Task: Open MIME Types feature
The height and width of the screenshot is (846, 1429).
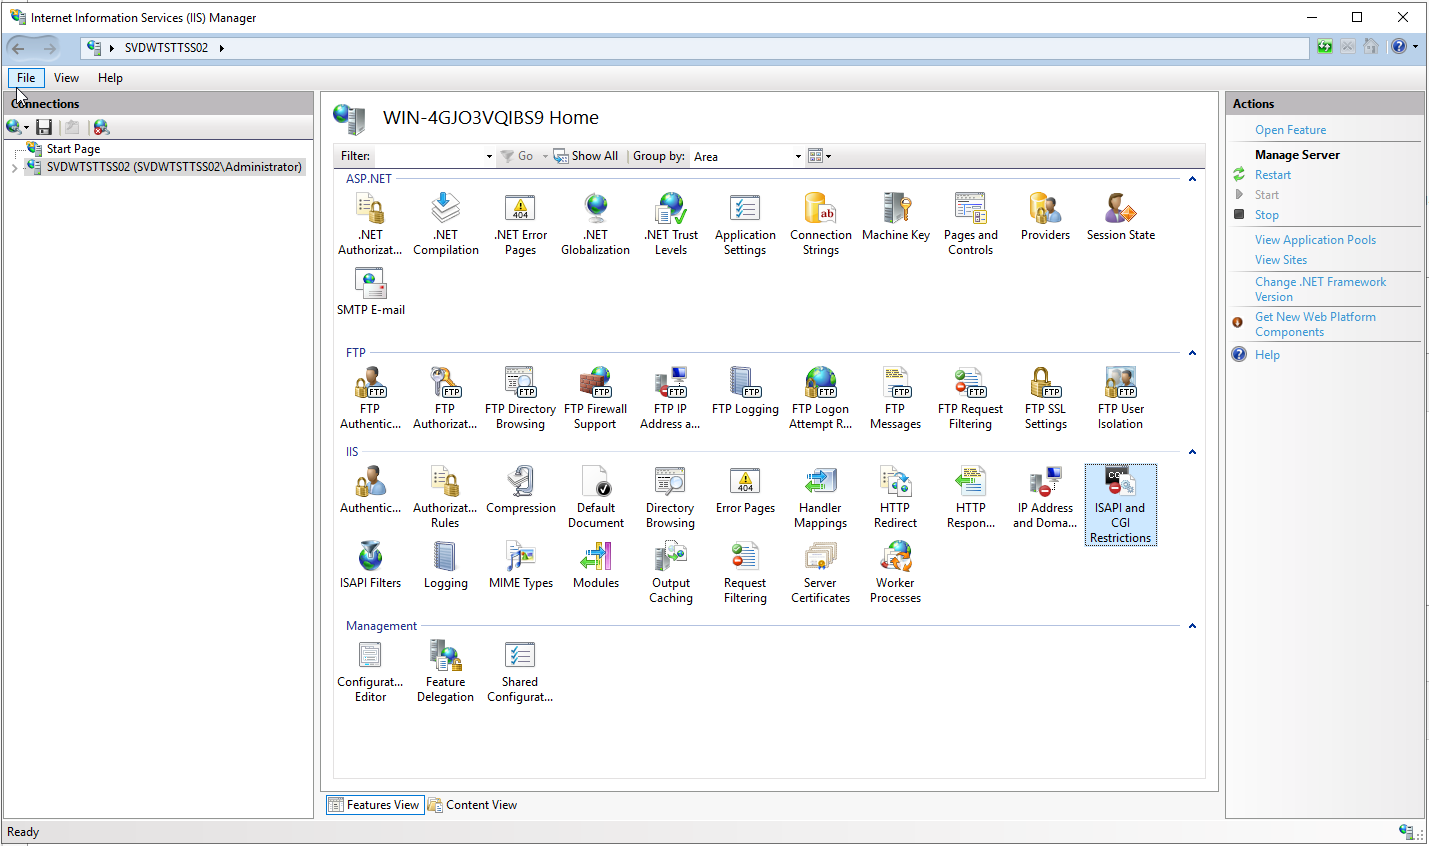Action: (x=521, y=566)
